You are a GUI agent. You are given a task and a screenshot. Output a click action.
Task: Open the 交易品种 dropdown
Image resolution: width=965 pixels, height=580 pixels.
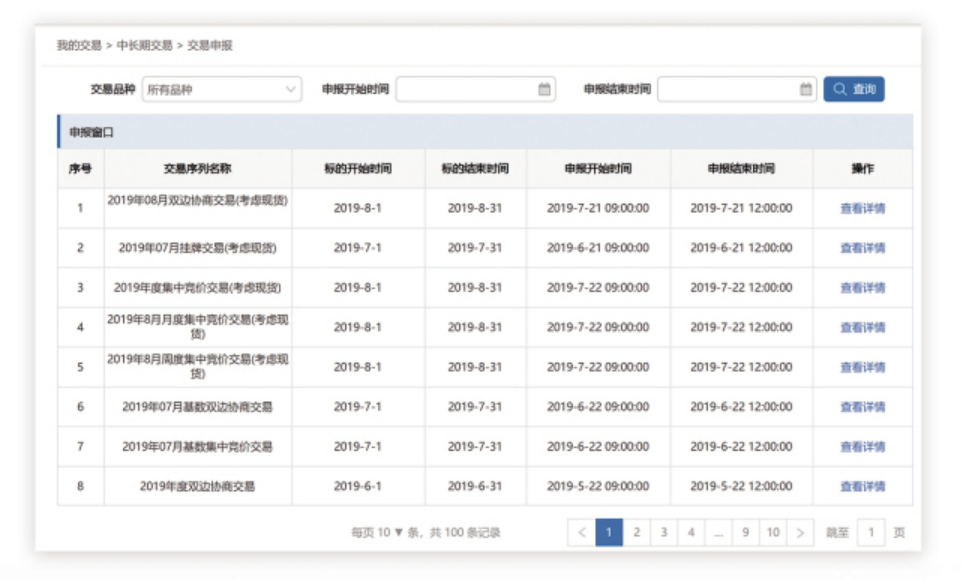[221, 89]
